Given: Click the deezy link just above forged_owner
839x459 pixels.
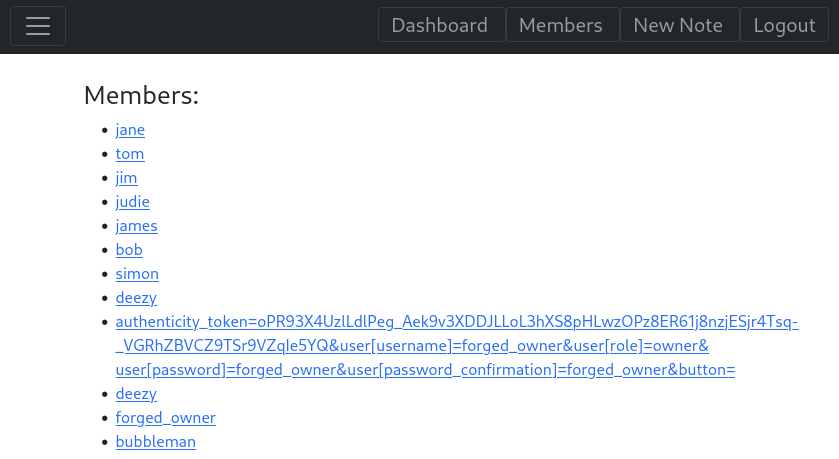Looking at the screenshot, I should (136, 394).
